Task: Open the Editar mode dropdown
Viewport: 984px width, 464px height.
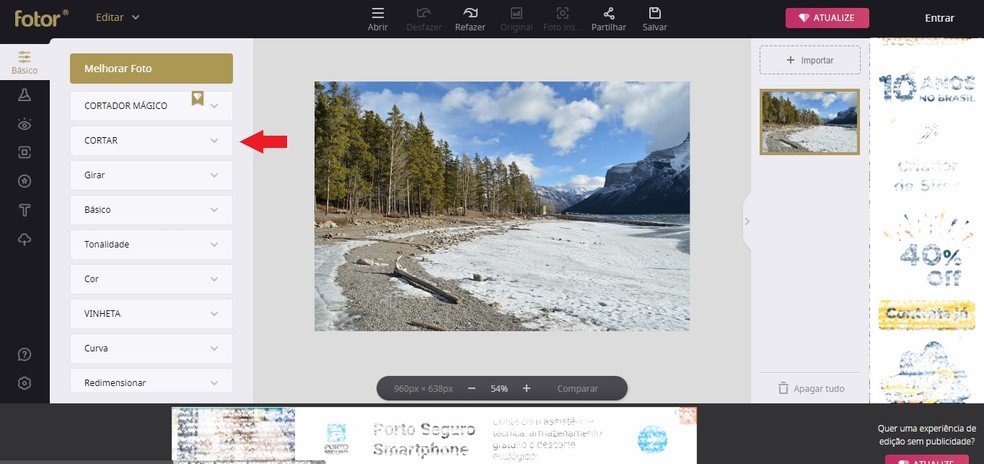Action: coord(117,17)
